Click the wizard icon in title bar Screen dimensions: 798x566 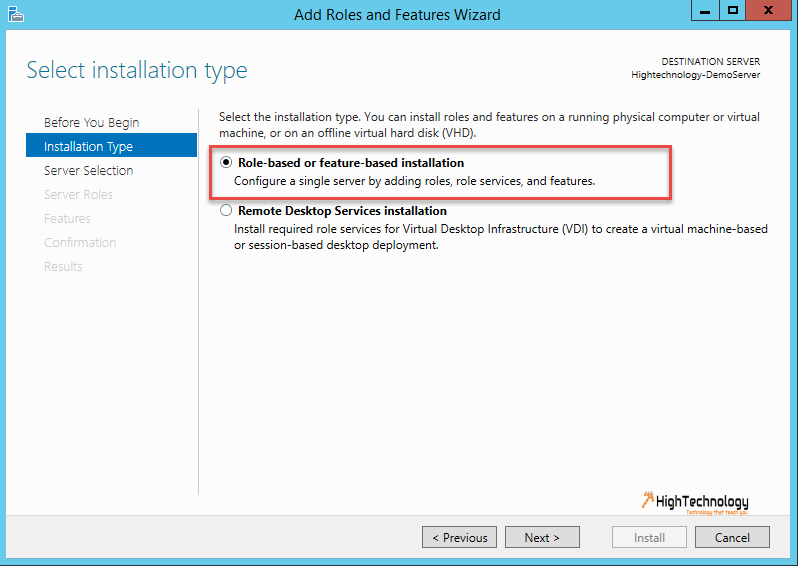pyautogui.click(x=16, y=14)
